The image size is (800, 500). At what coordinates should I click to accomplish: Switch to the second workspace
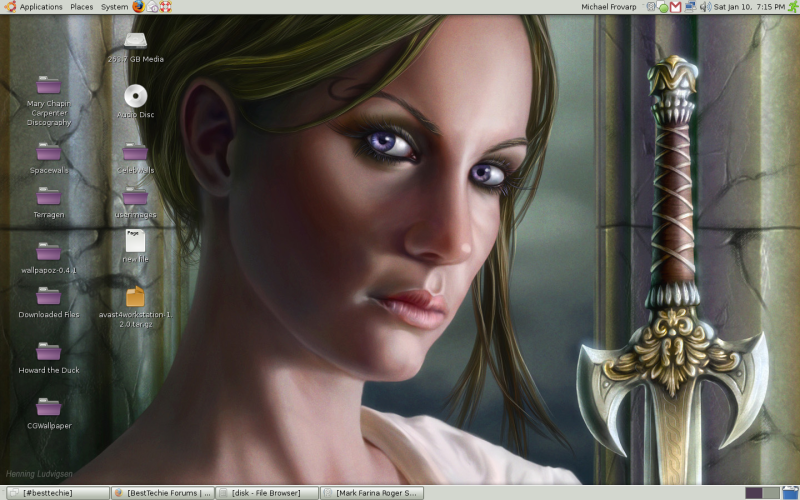click(771, 493)
